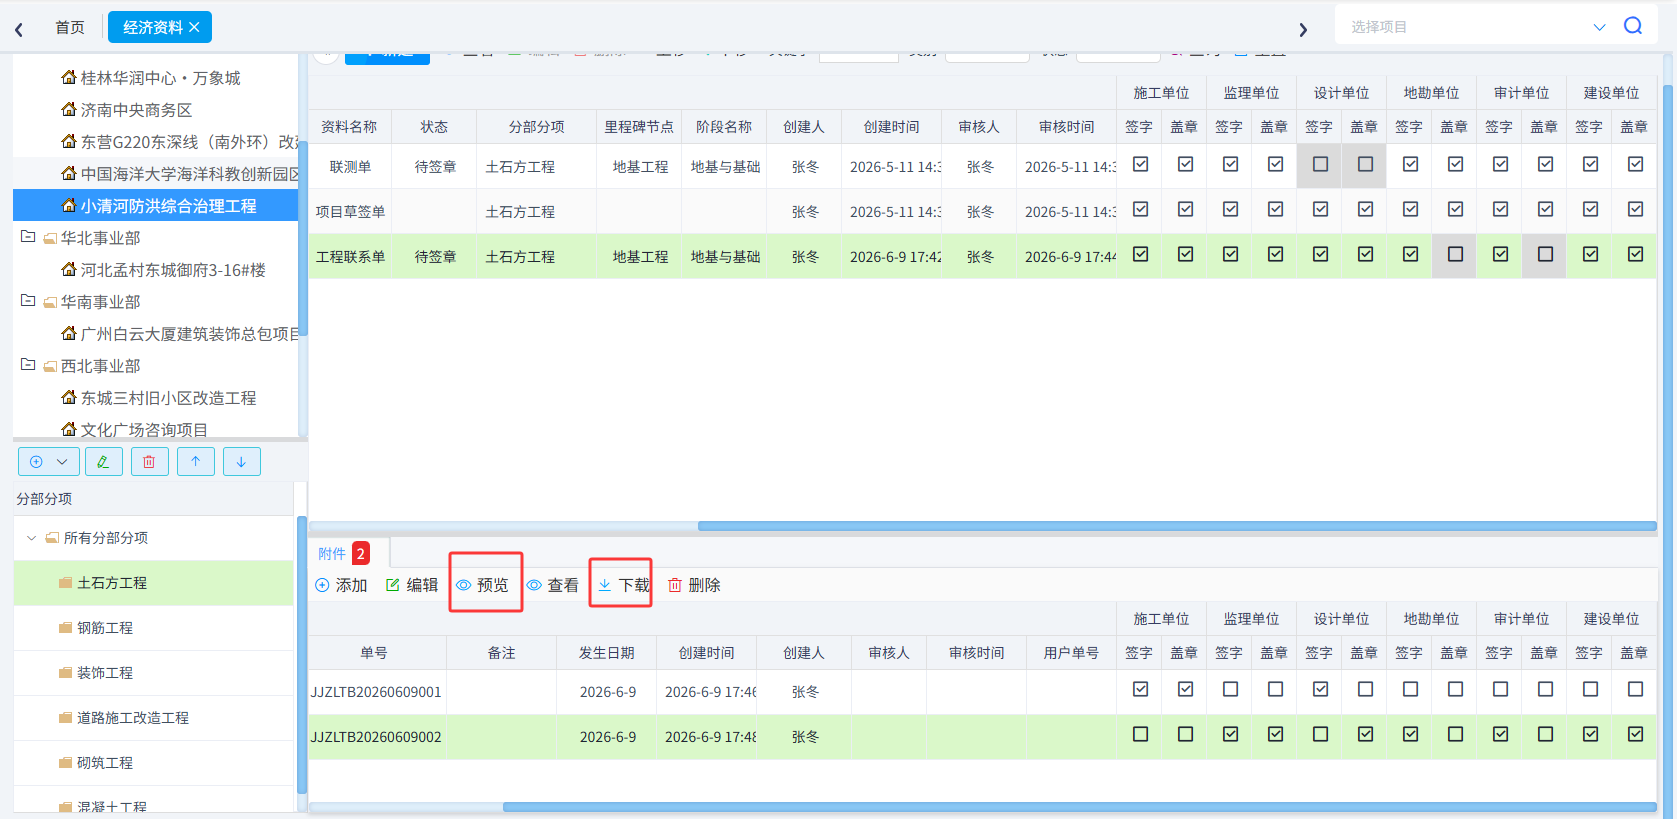
Task: Select the 项目草签单 row
Action: tap(982, 211)
